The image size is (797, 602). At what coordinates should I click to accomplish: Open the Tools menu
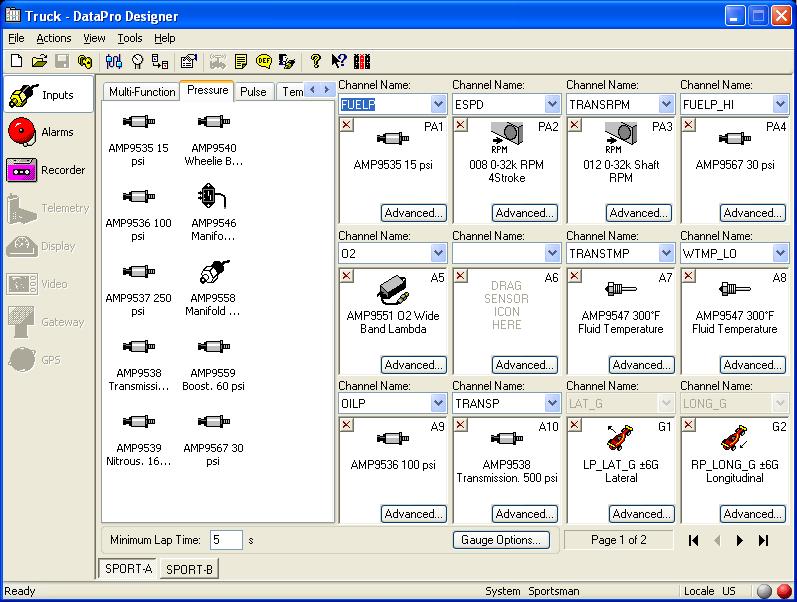click(130, 38)
